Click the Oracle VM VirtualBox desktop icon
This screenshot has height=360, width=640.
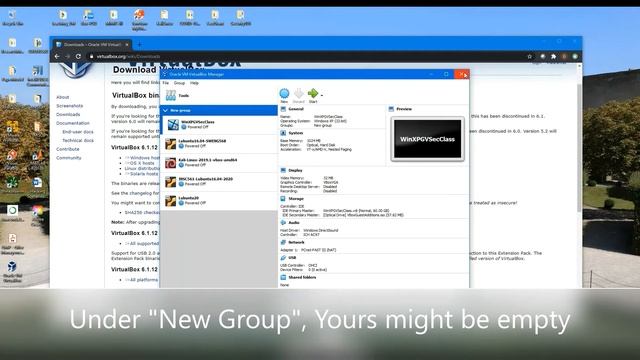point(12,271)
